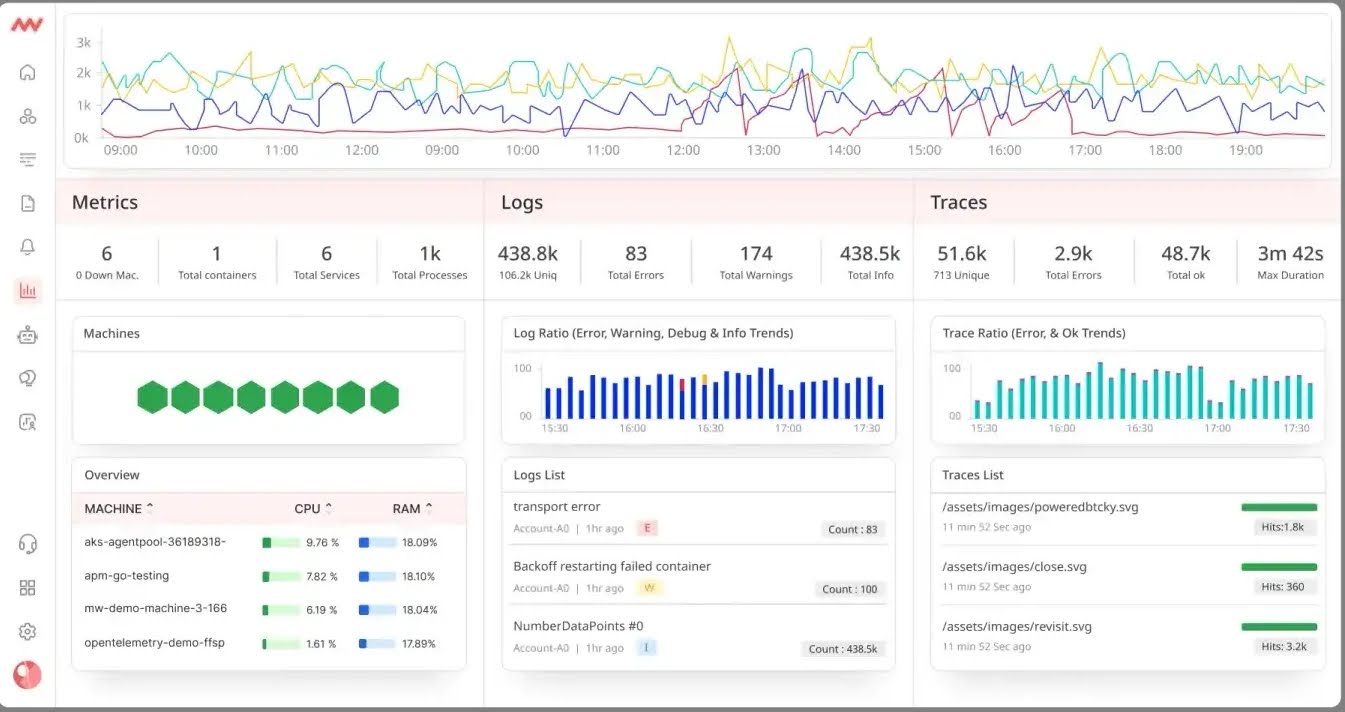Click the document reports icon in sidebar
This screenshot has width=1345, height=712.
point(27,202)
